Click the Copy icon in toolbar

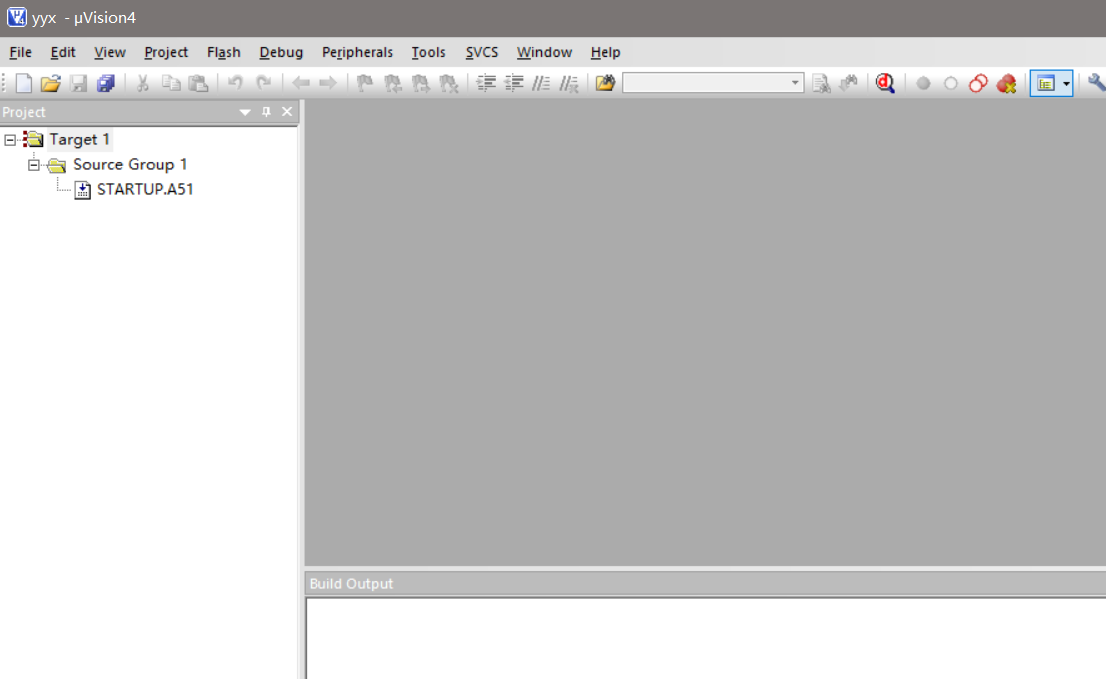coord(171,83)
